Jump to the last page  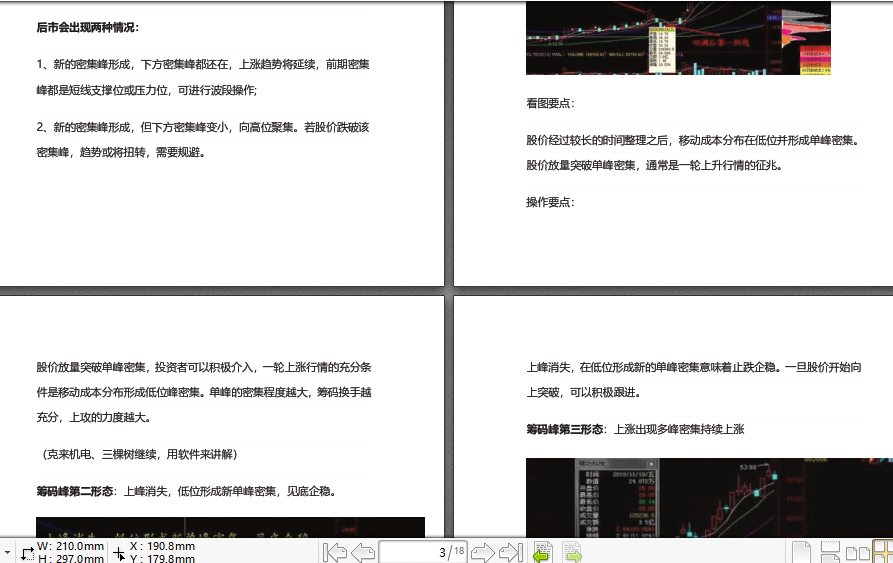(511, 552)
